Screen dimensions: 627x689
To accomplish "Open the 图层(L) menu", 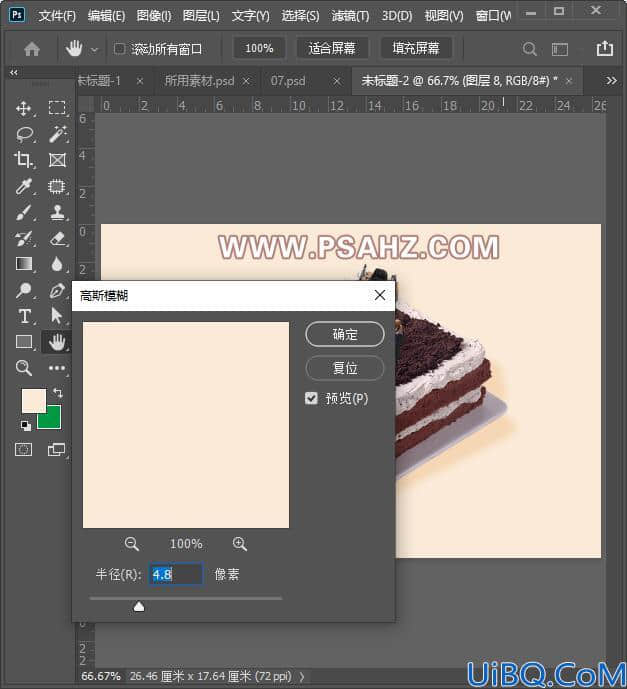I will pos(201,16).
